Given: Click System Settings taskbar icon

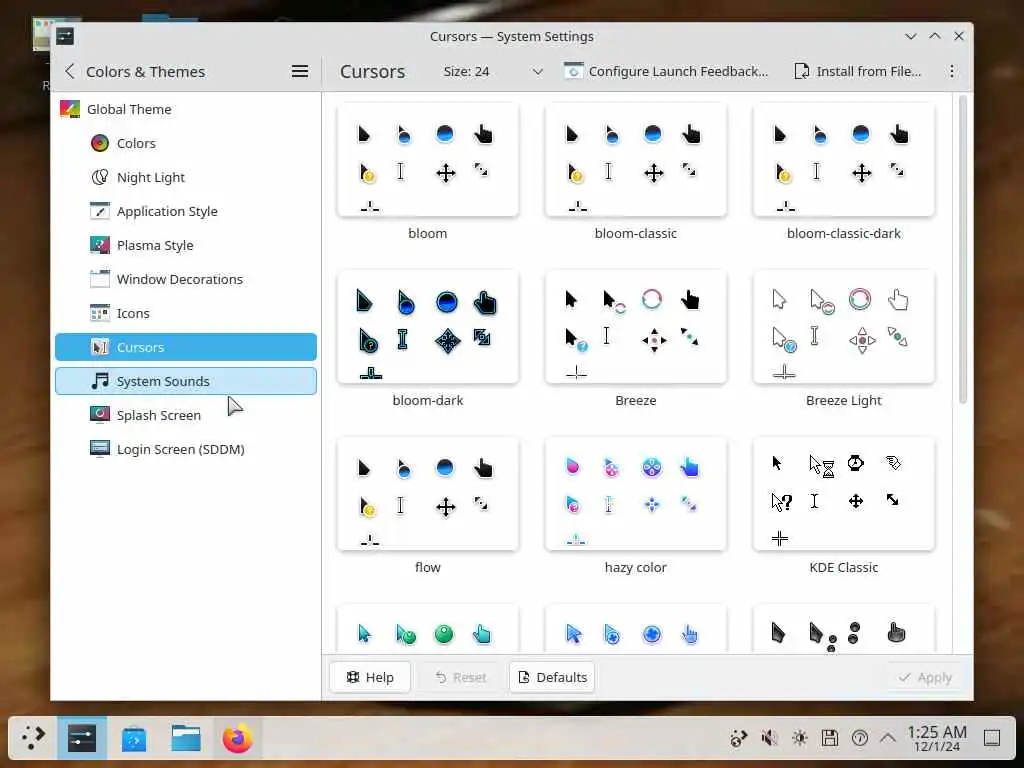Looking at the screenshot, I should pos(82,738).
